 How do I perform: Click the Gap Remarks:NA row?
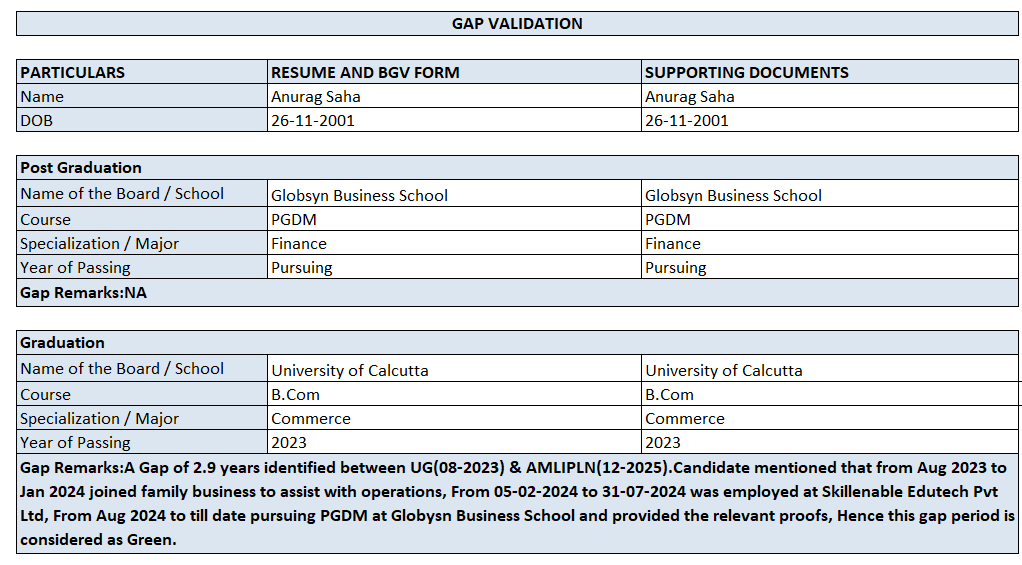click(x=84, y=293)
